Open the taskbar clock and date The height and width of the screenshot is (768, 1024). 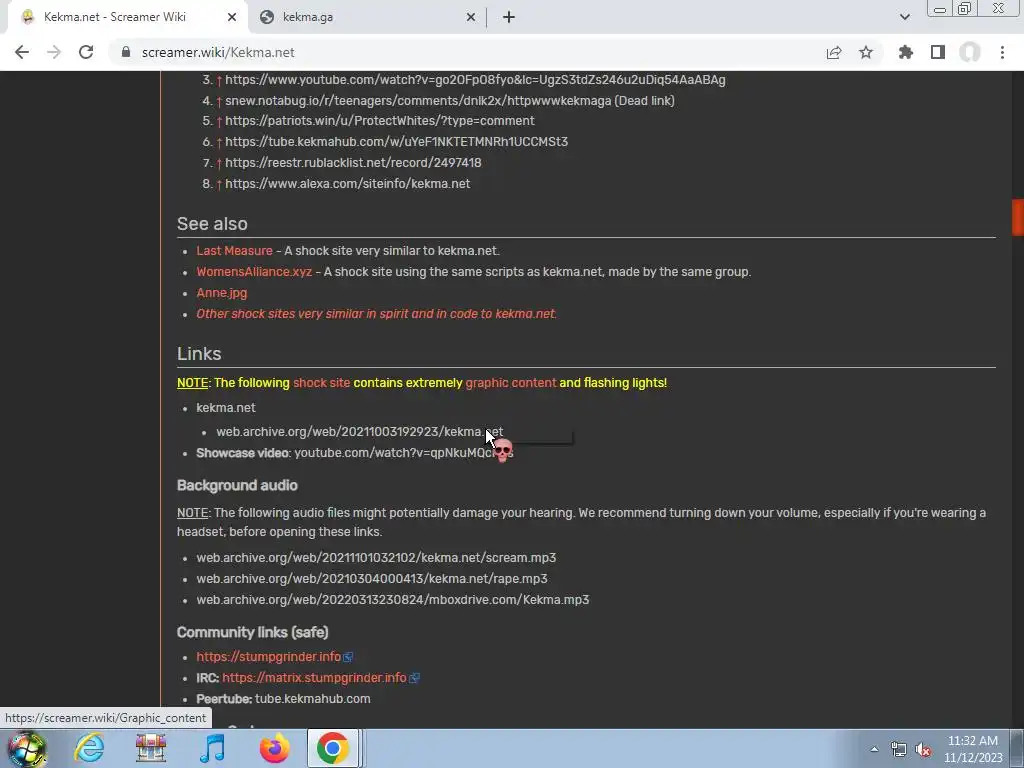click(972, 749)
